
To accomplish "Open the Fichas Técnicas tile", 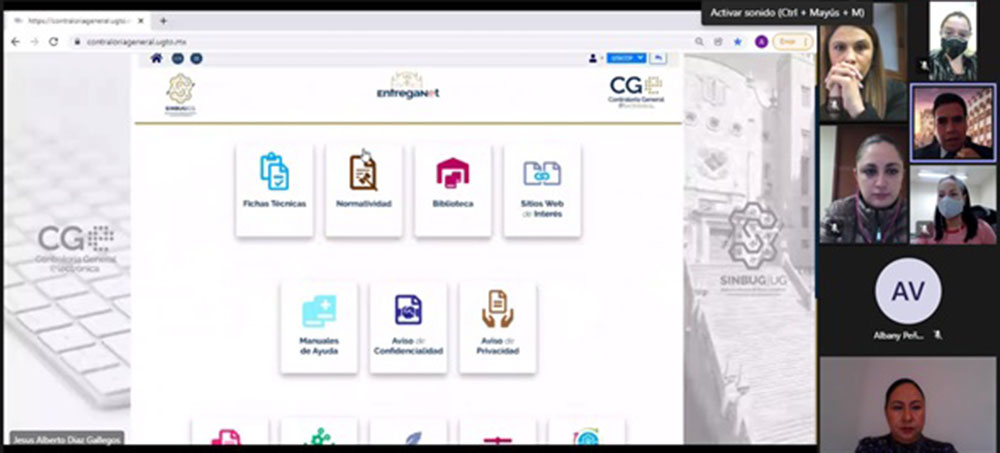I will (274, 189).
